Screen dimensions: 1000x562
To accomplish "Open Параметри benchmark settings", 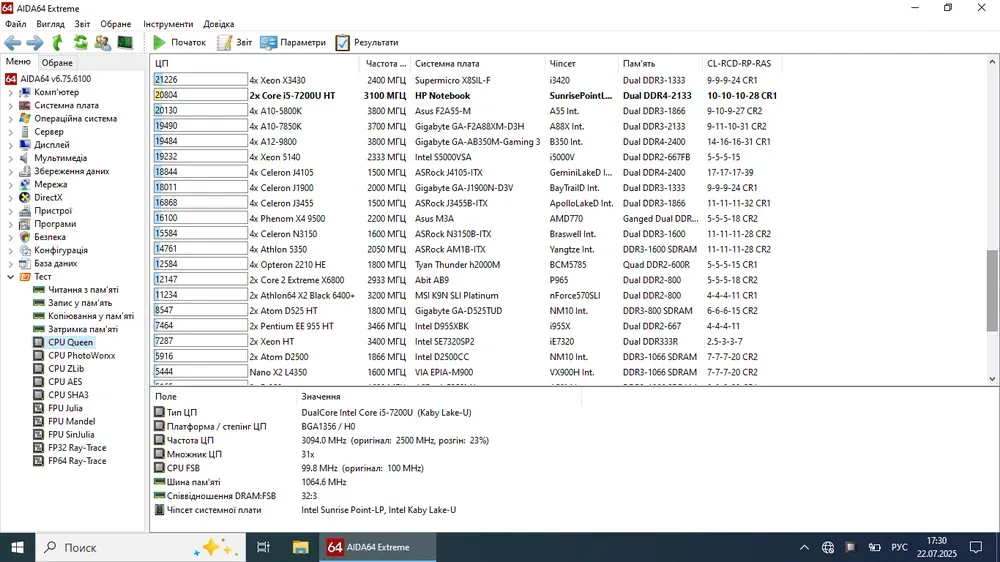I will (293, 43).
